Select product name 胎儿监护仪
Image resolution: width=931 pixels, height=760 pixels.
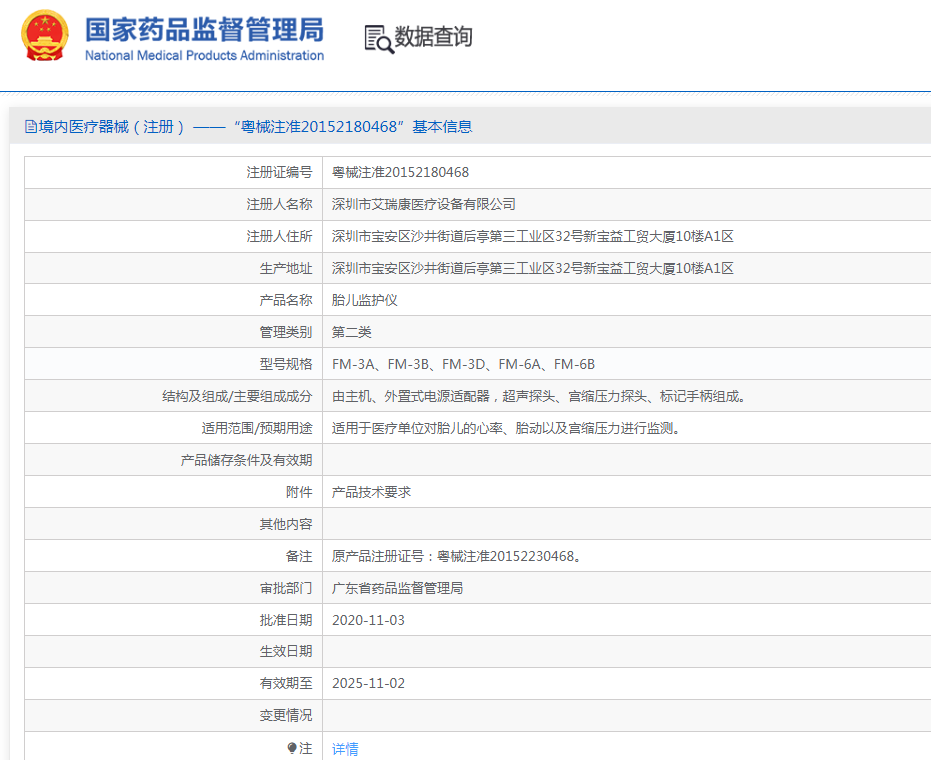[365, 300]
